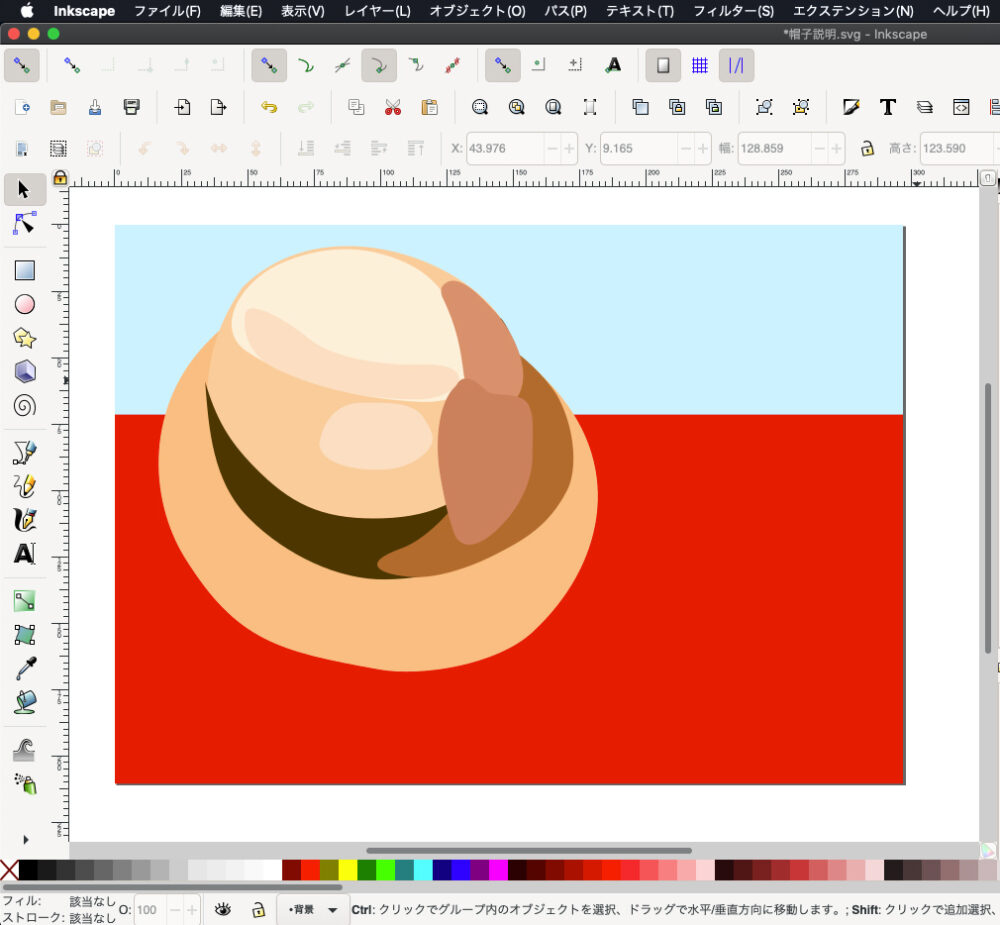Click the Cut scissors icon
1000x925 pixels.
tap(392, 107)
